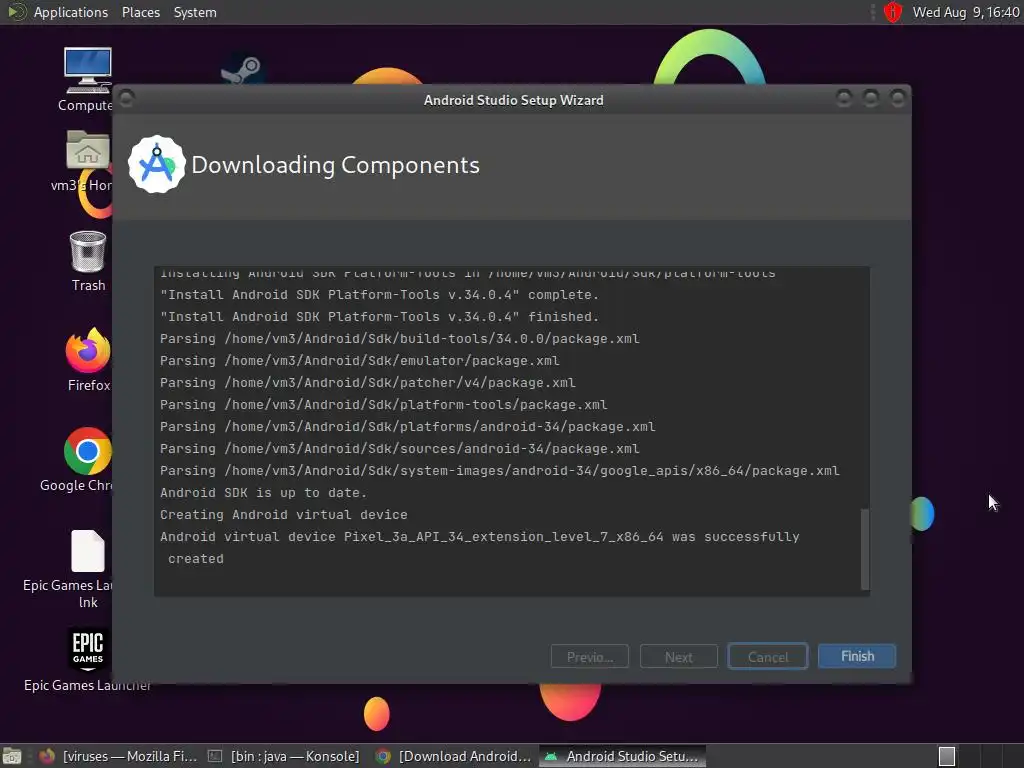Click the Chrome icon in the taskbar entry

384,756
